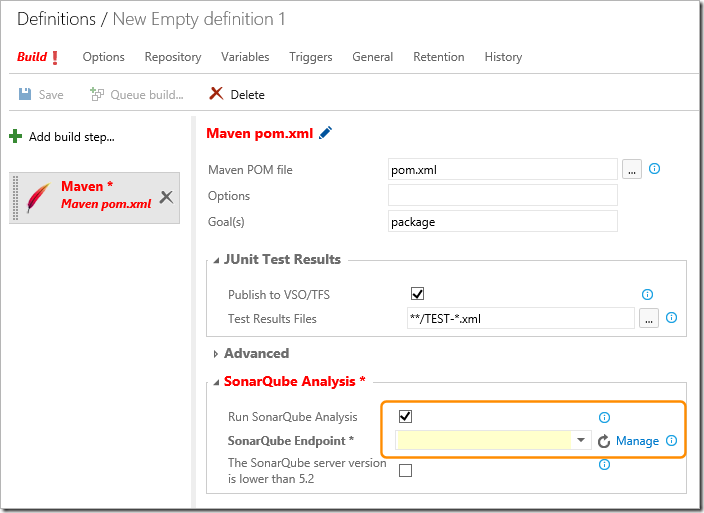
Task: Expand the Advanced section
Action: (x=216, y=354)
